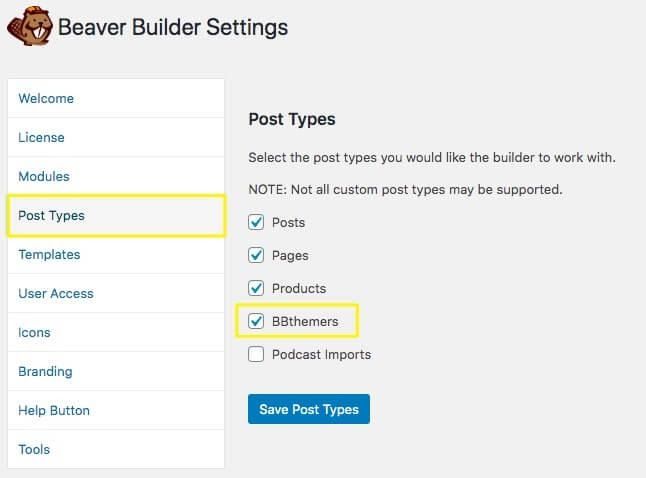Navigate to User Access settings
Screen dimensions: 646x478
tap(116, 293)
